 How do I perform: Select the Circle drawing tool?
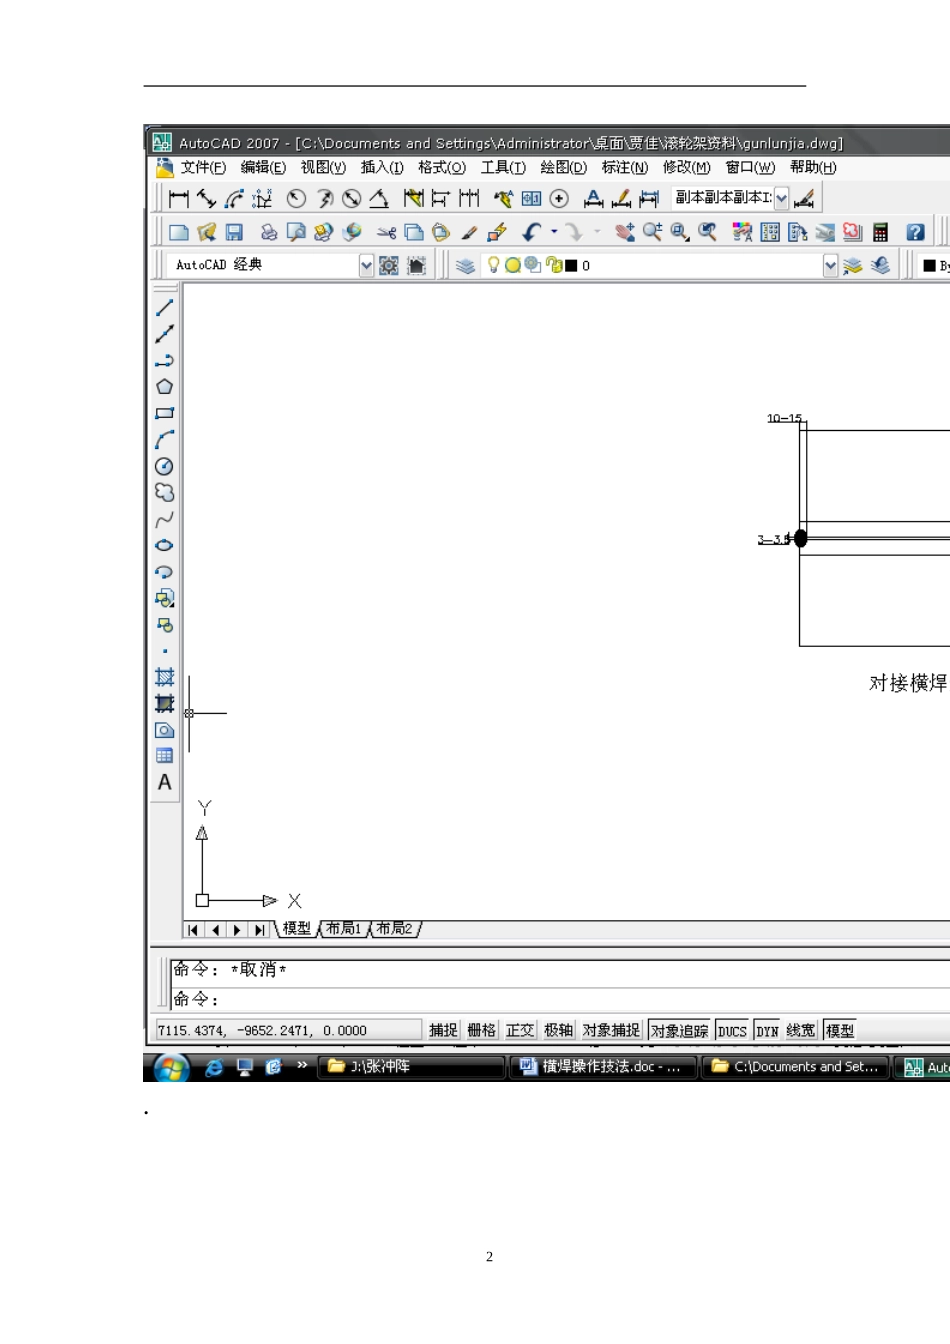coord(165,466)
